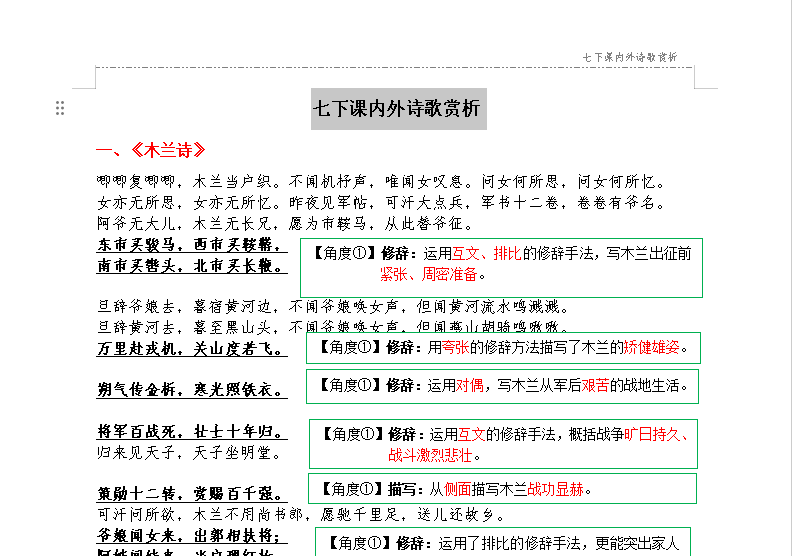Click the line starting 旦辞爷娘去
The height and width of the screenshot is (556, 792).
[x=334, y=307]
